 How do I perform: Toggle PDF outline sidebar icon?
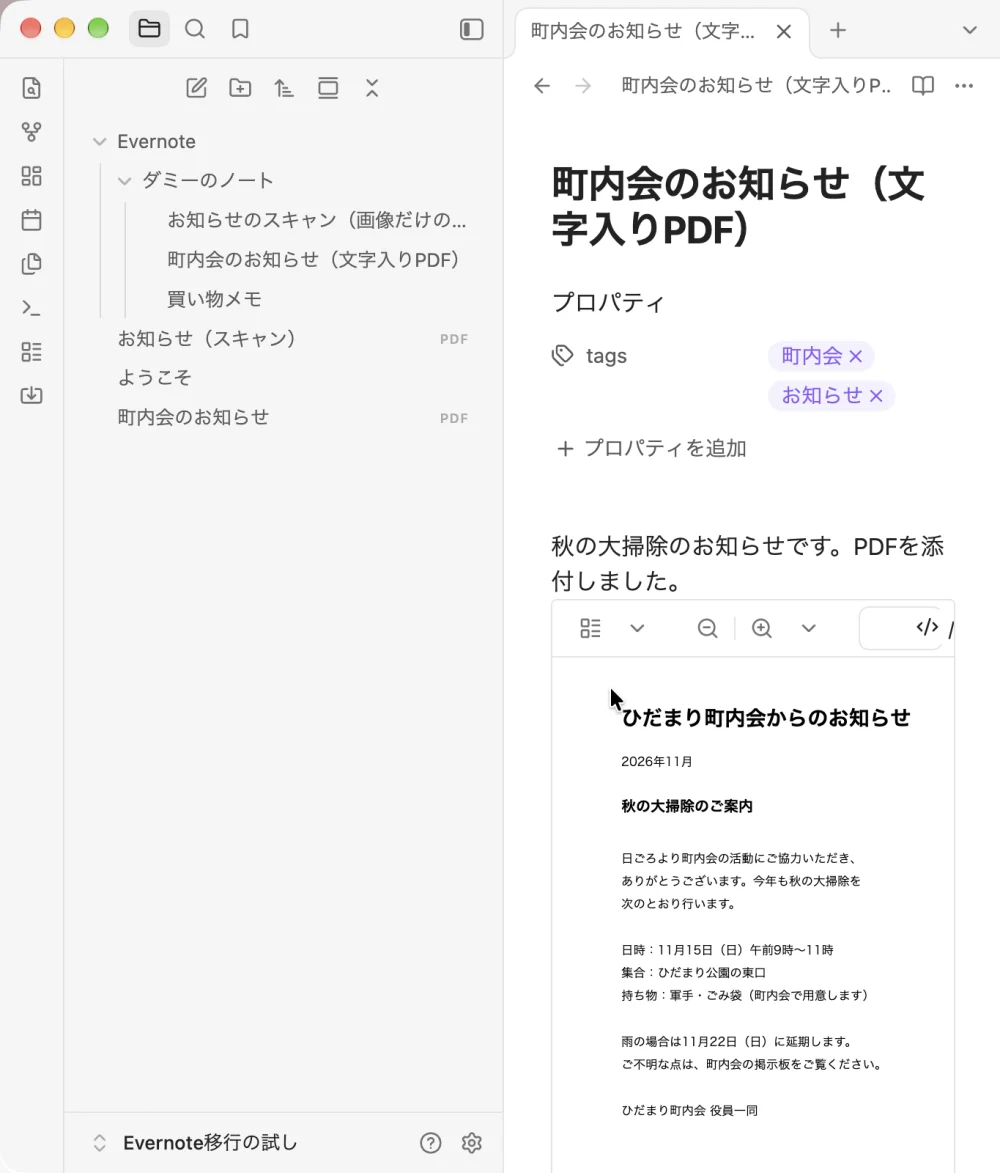click(x=590, y=628)
